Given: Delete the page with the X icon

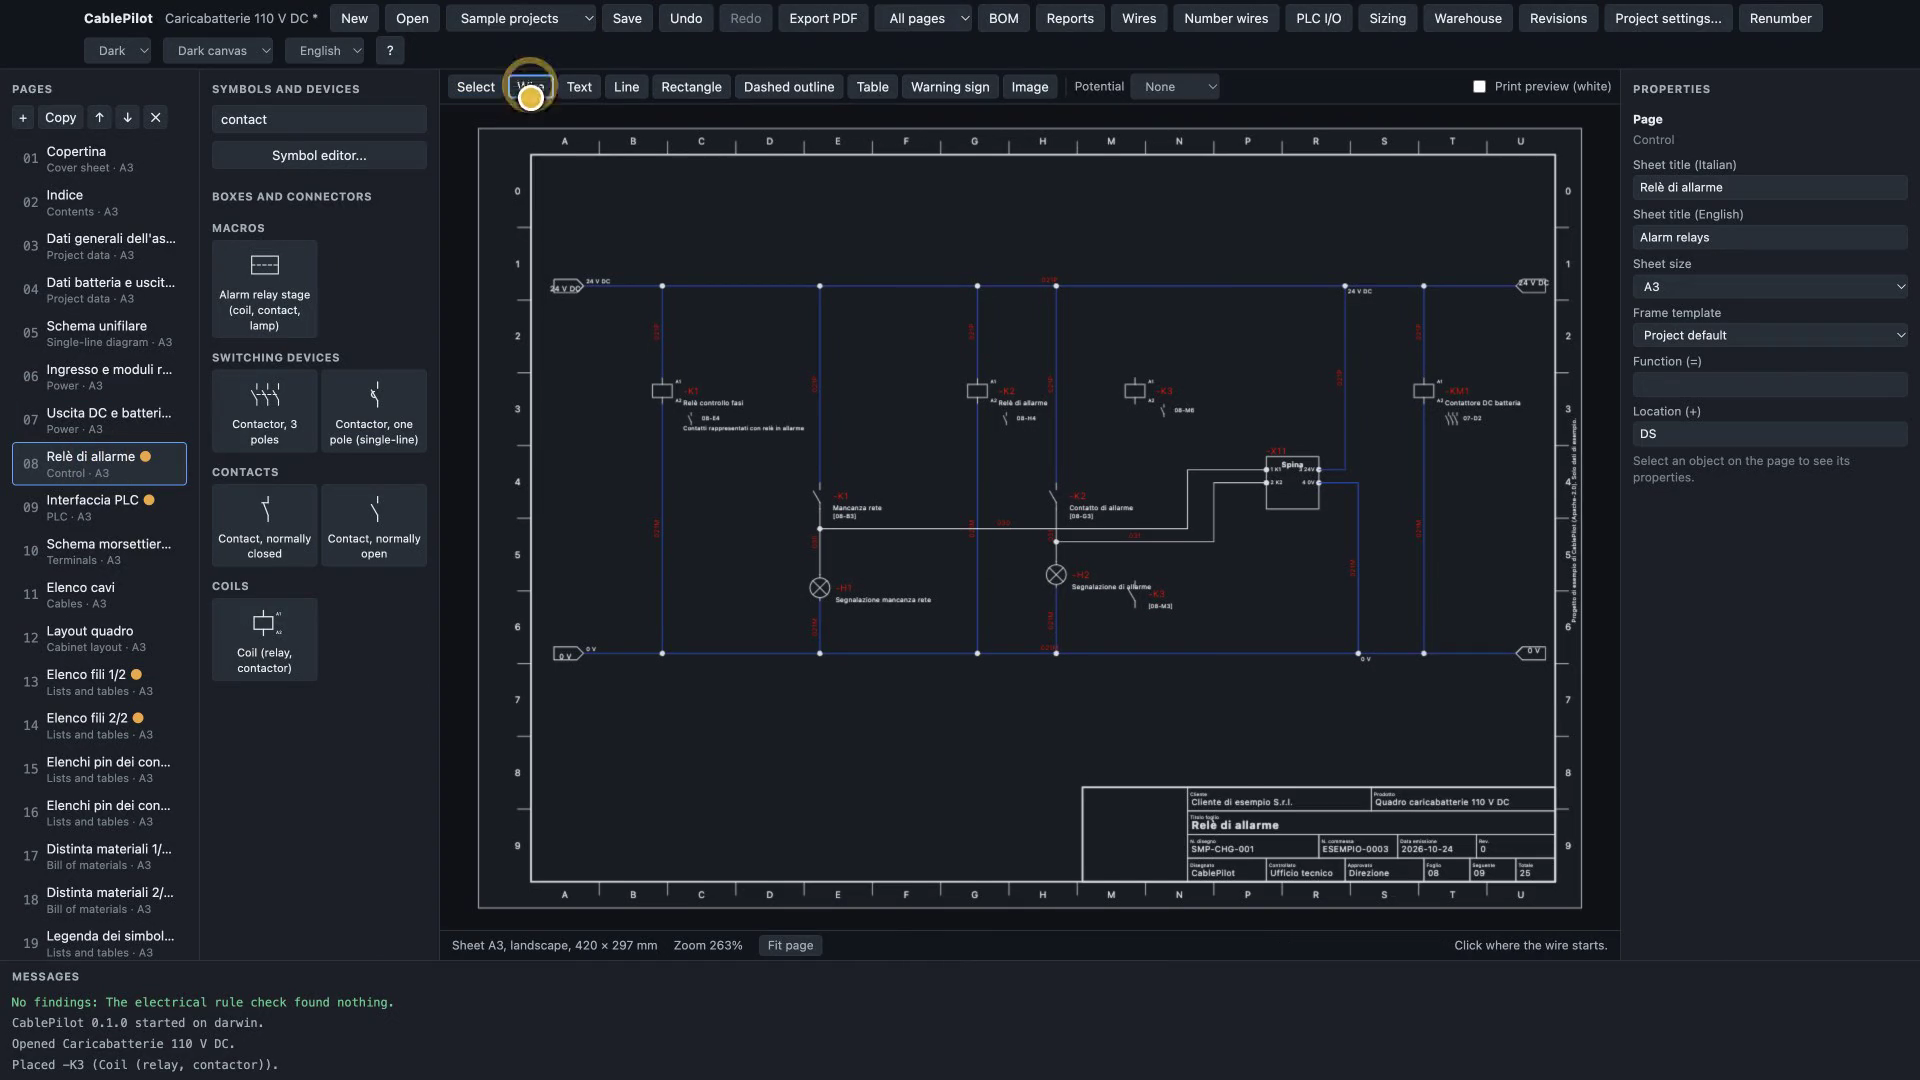Looking at the screenshot, I should [155, 118].
